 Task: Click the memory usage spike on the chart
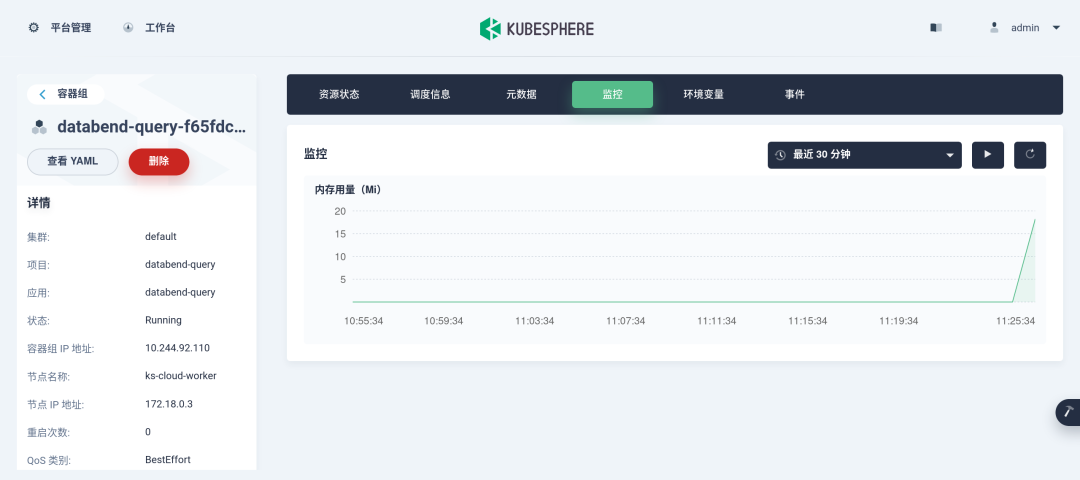[1033, 222]
